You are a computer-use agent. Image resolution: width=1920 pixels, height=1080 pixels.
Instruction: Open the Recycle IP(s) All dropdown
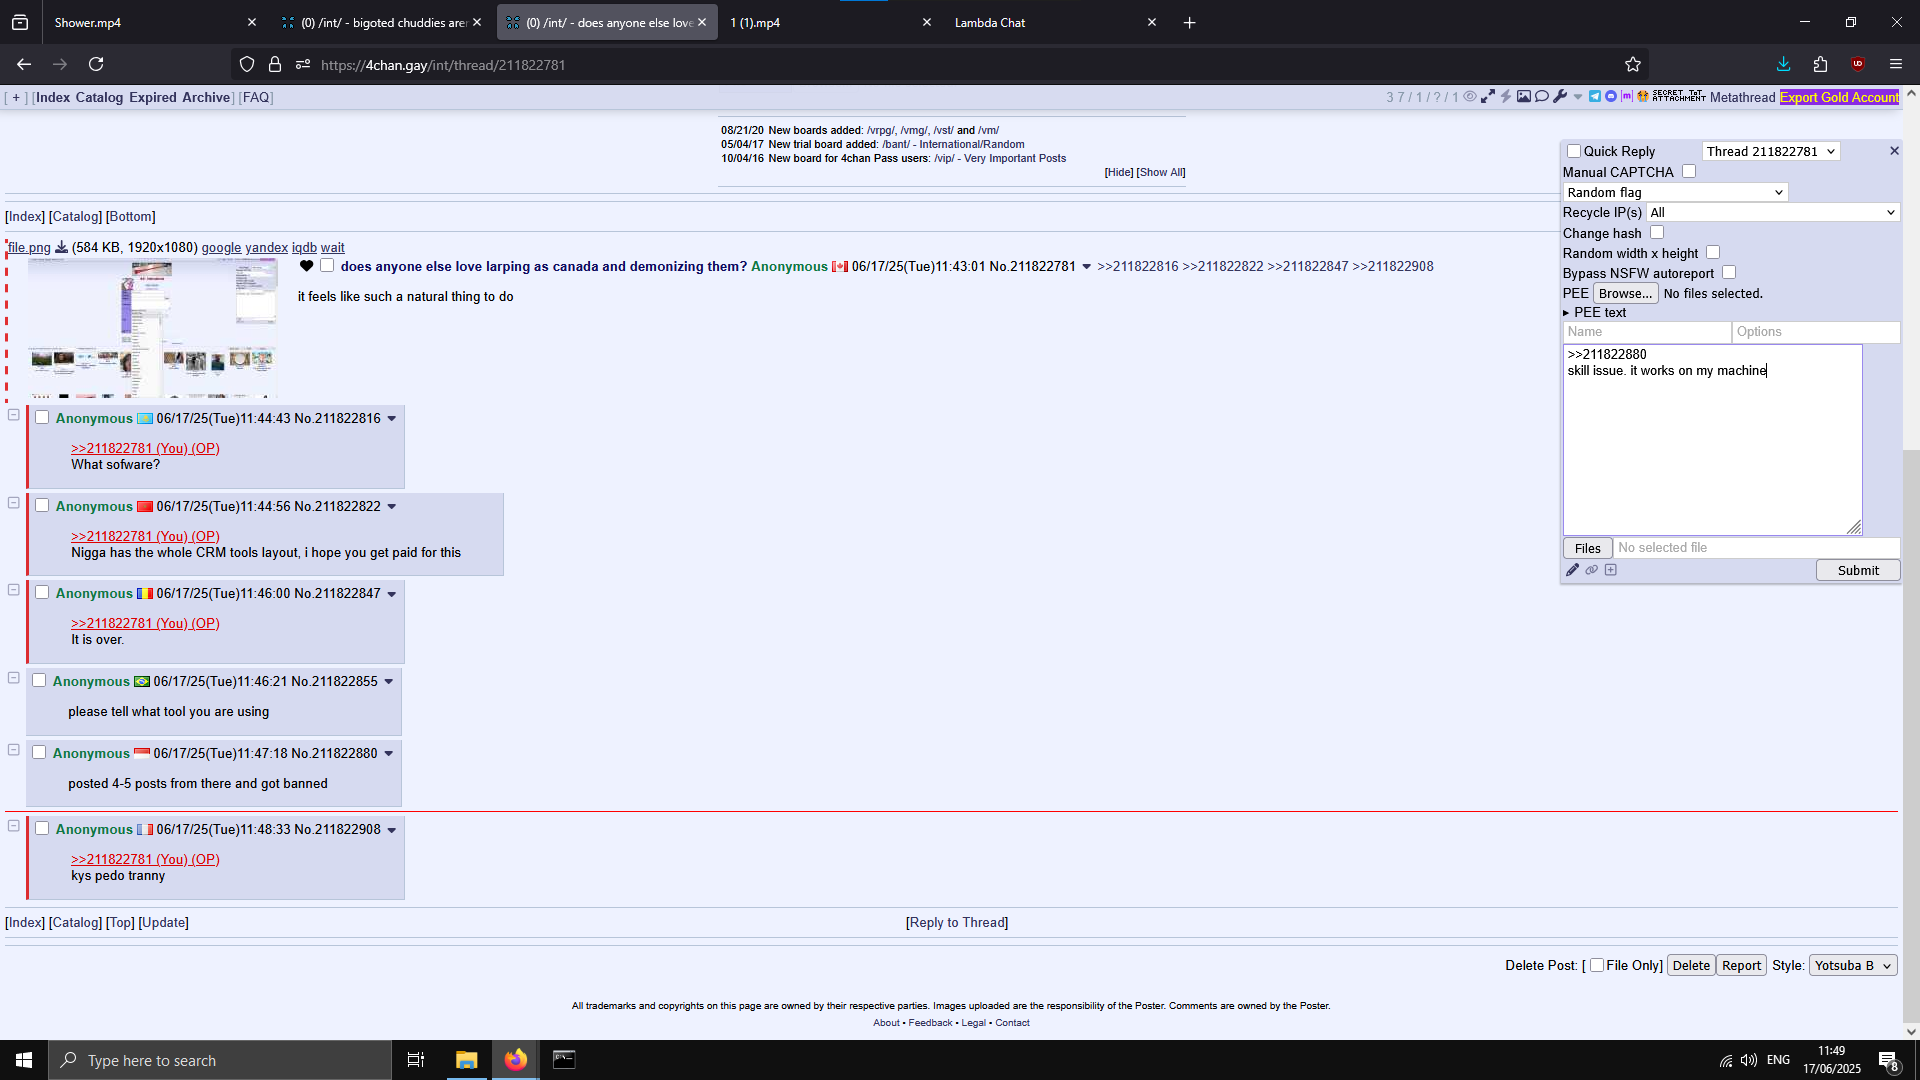pyautogui.click(x=1773, y=212)
